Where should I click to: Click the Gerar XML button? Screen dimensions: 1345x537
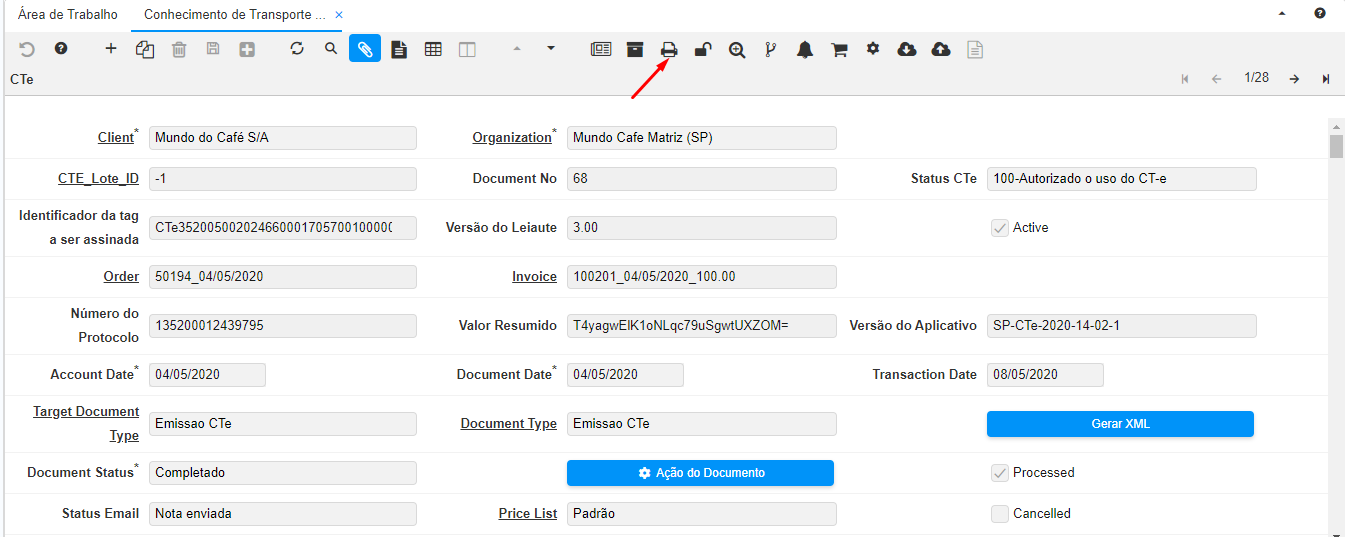coord(1120,424)
